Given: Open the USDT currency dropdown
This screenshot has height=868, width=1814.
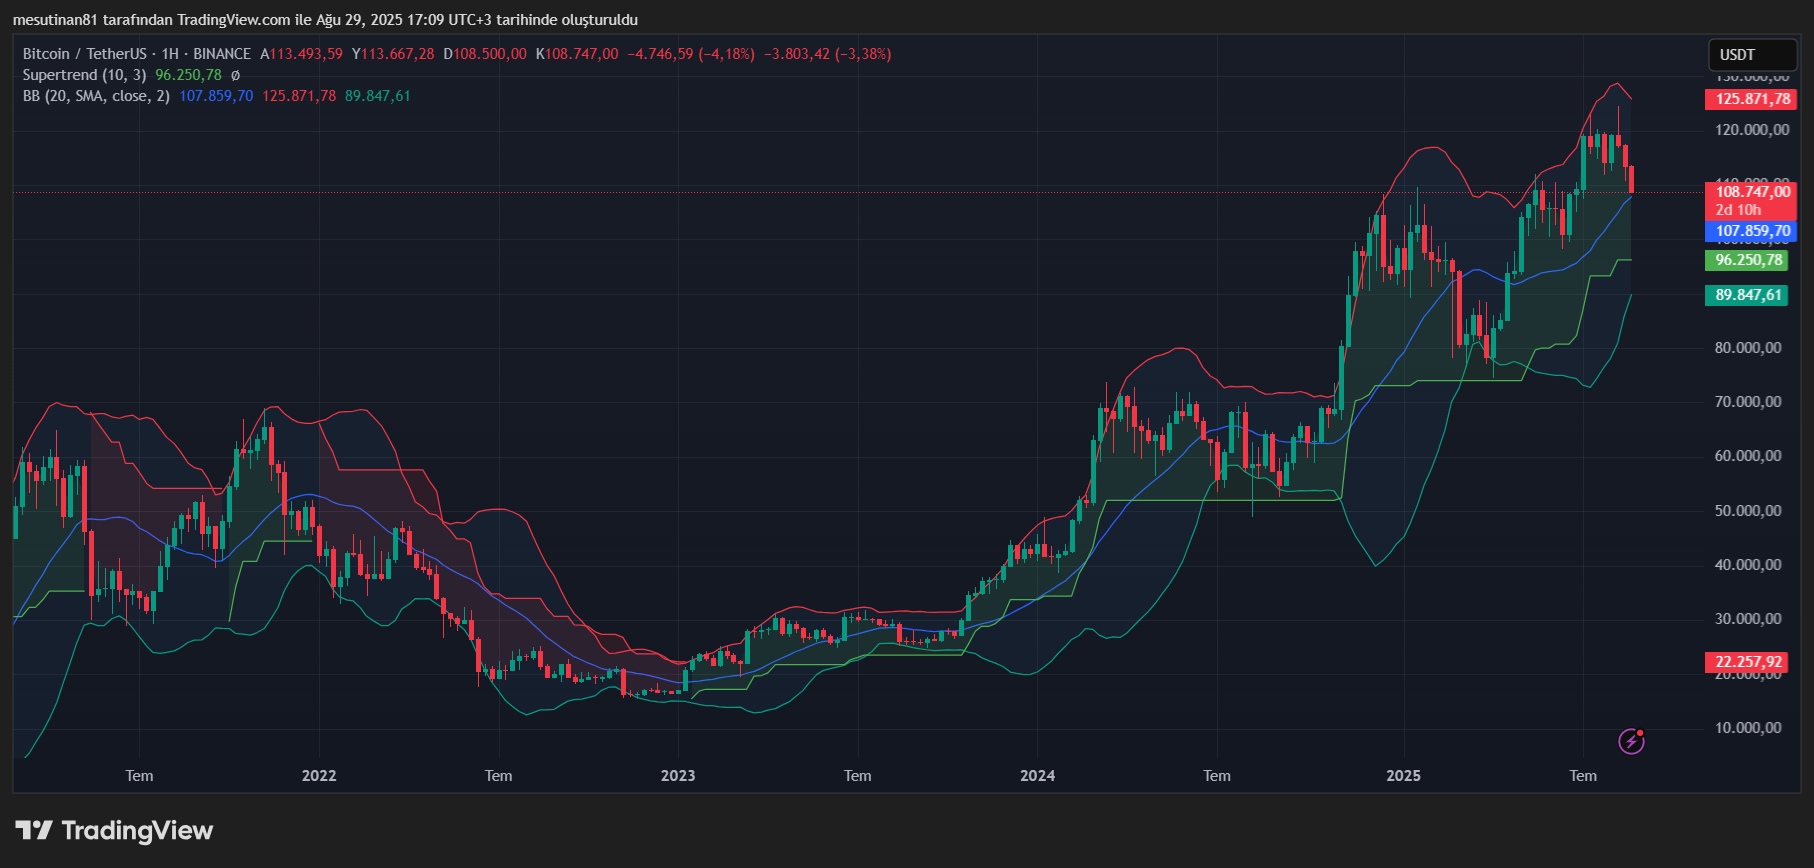Looking at the screenshot, I should 1751,55.
